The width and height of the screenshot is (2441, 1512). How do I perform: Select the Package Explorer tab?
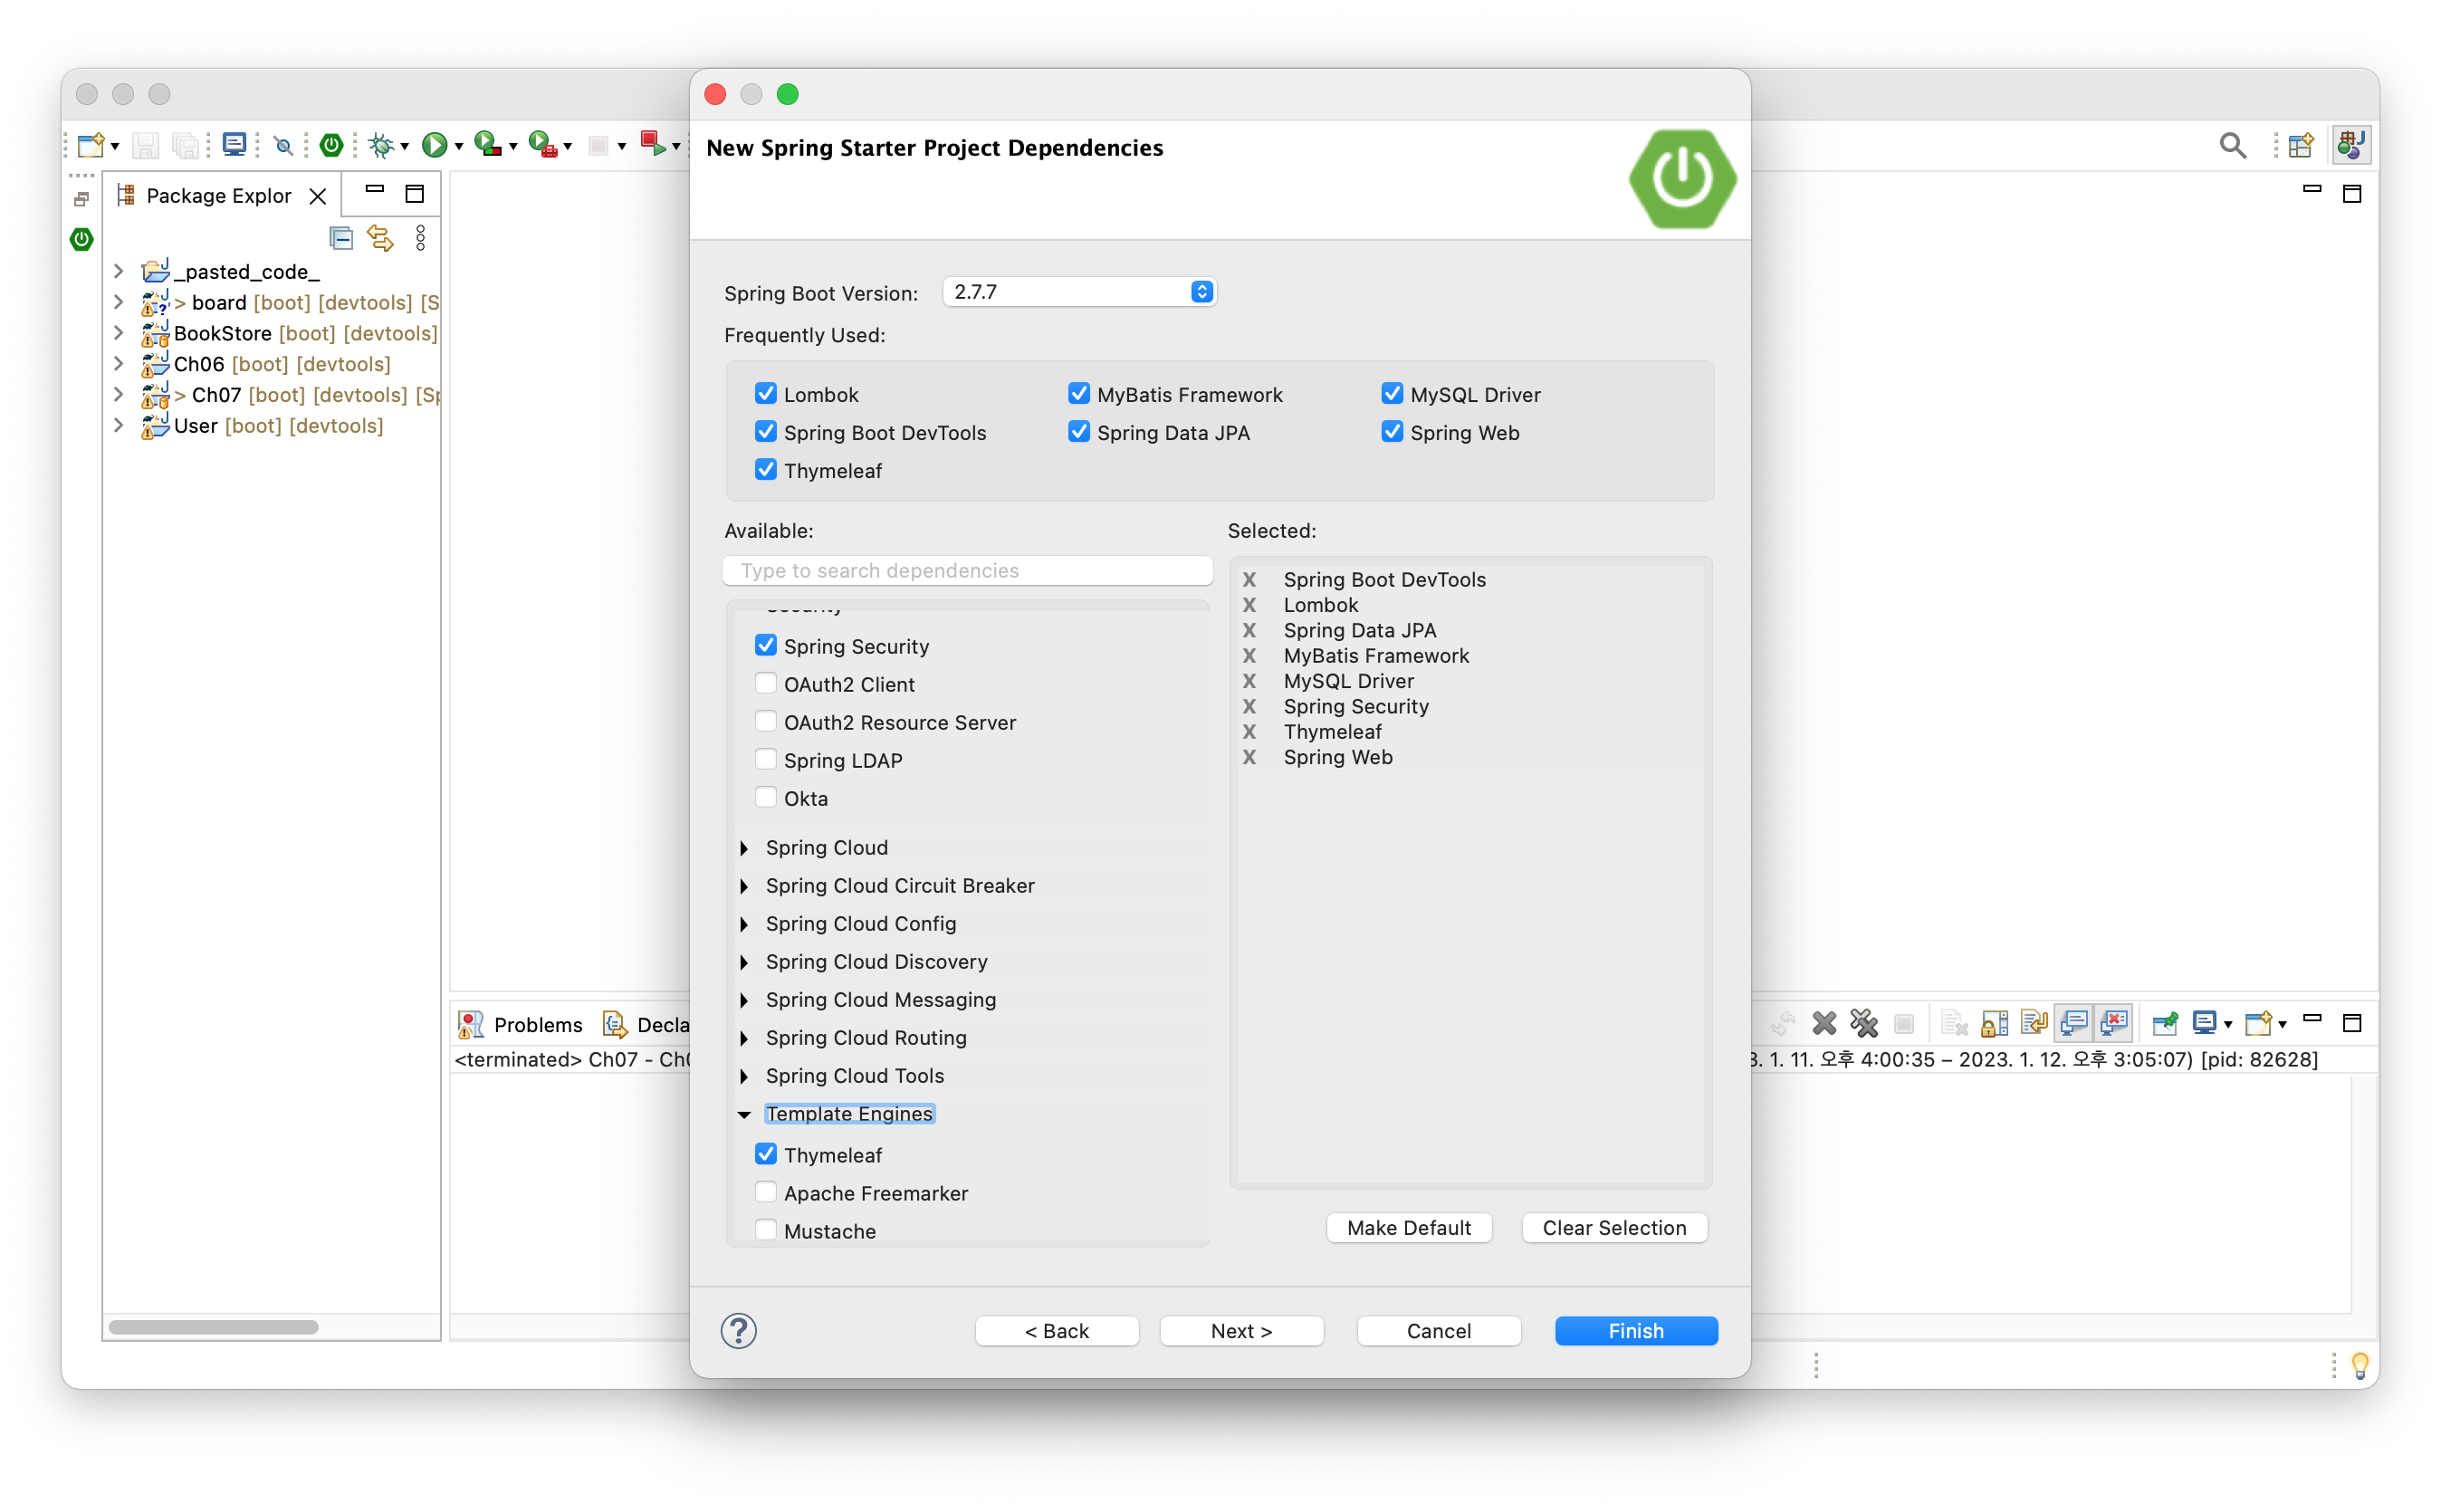(218, 196)
